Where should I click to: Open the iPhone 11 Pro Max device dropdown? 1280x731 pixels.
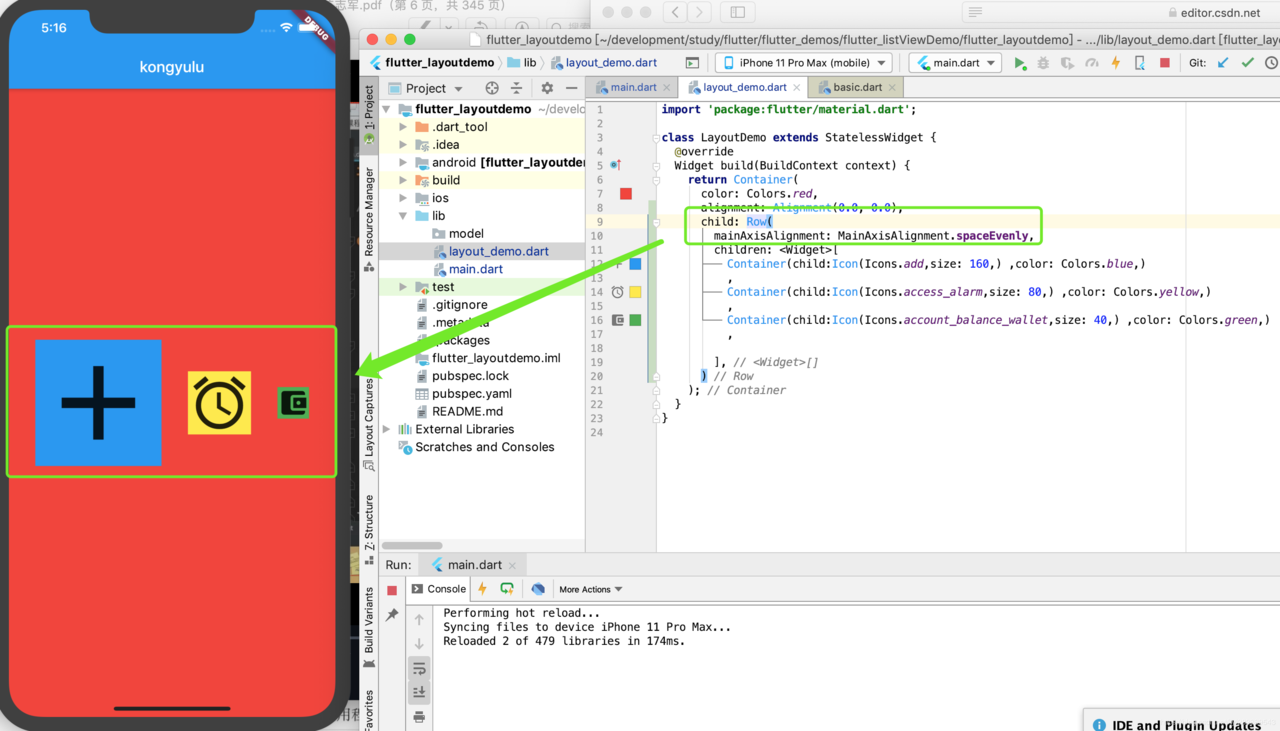click(x=804, y=62)
